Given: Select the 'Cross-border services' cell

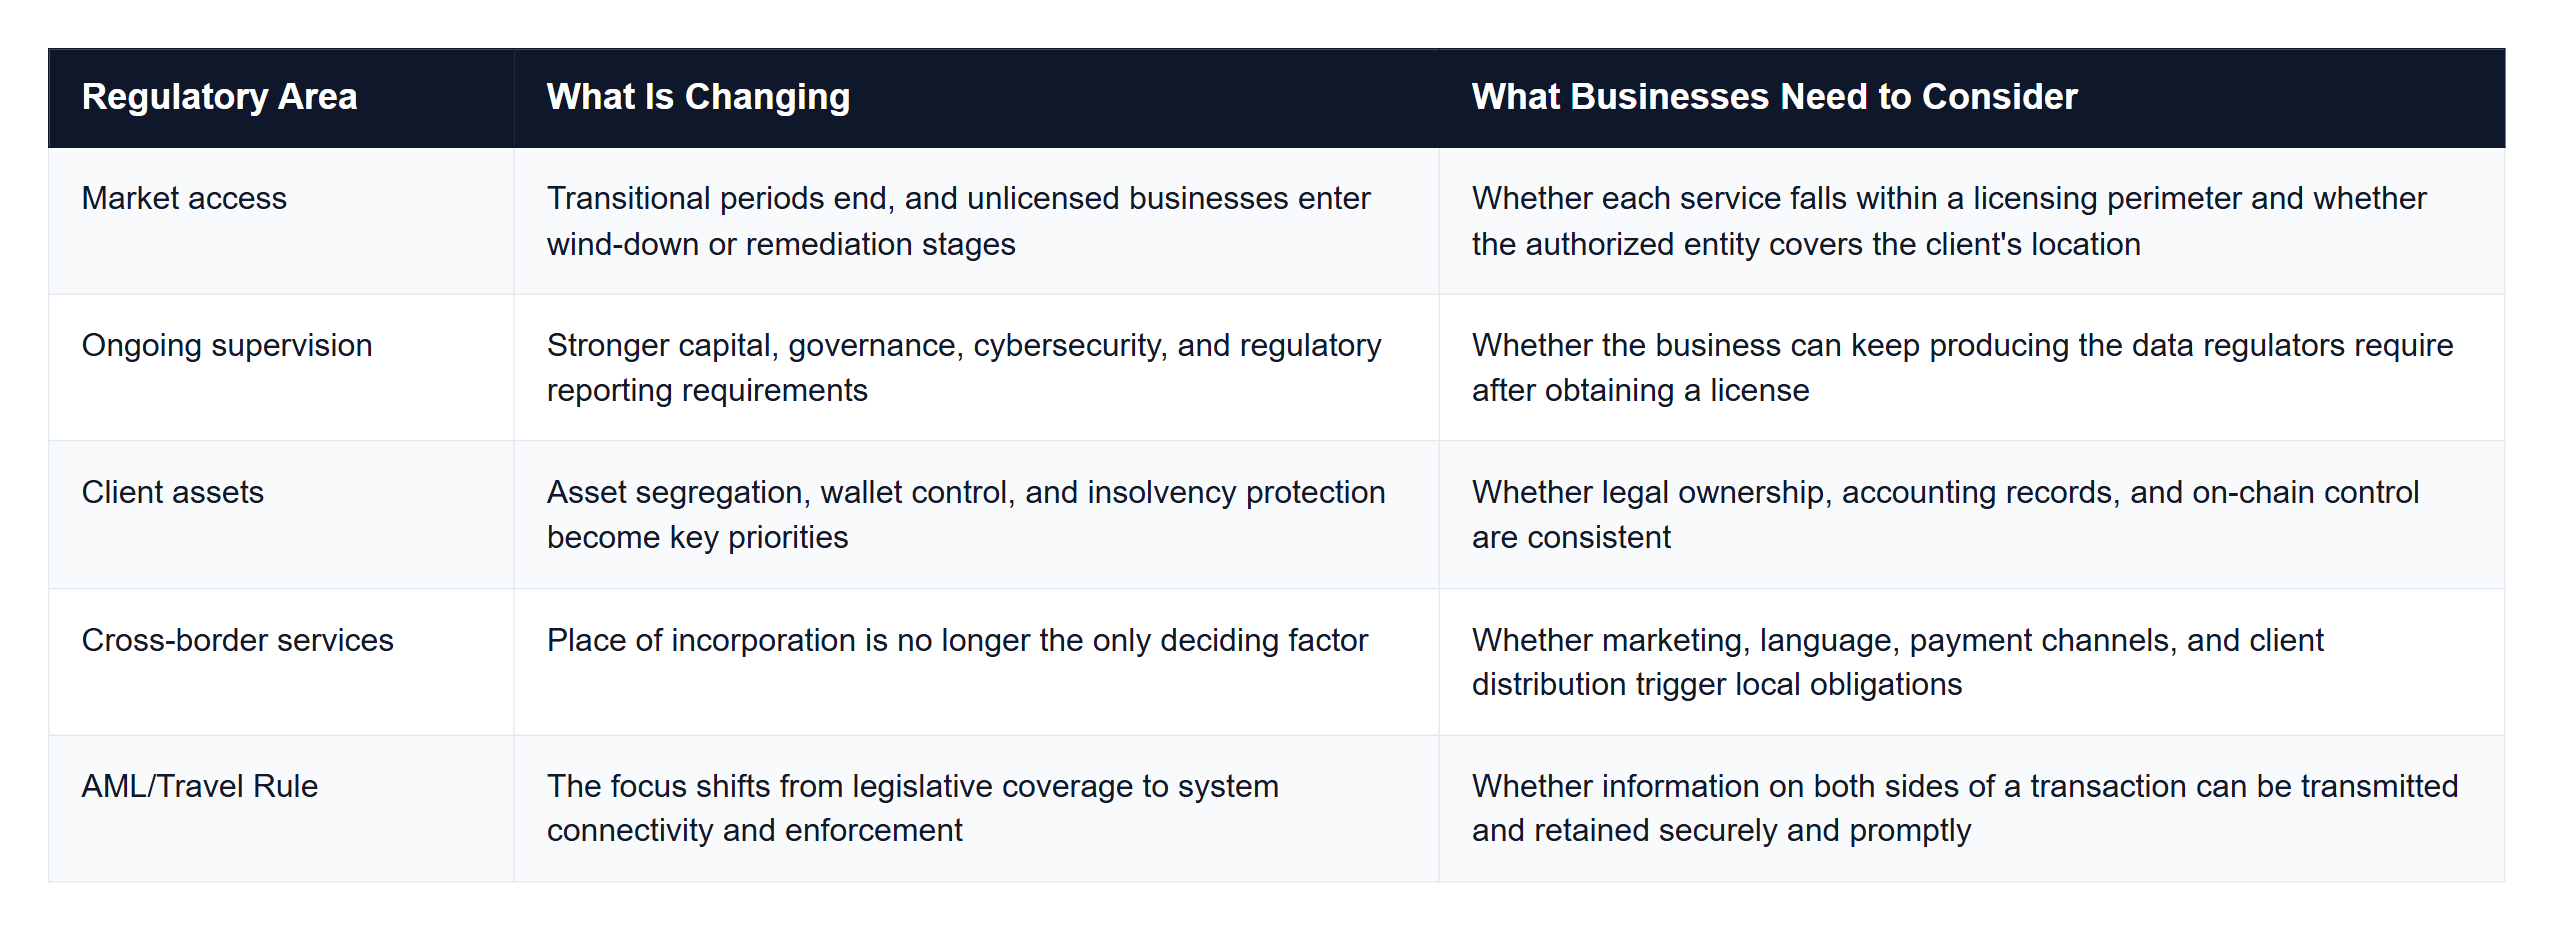Looking at the screenshot, I should click(x=281, y=662).
